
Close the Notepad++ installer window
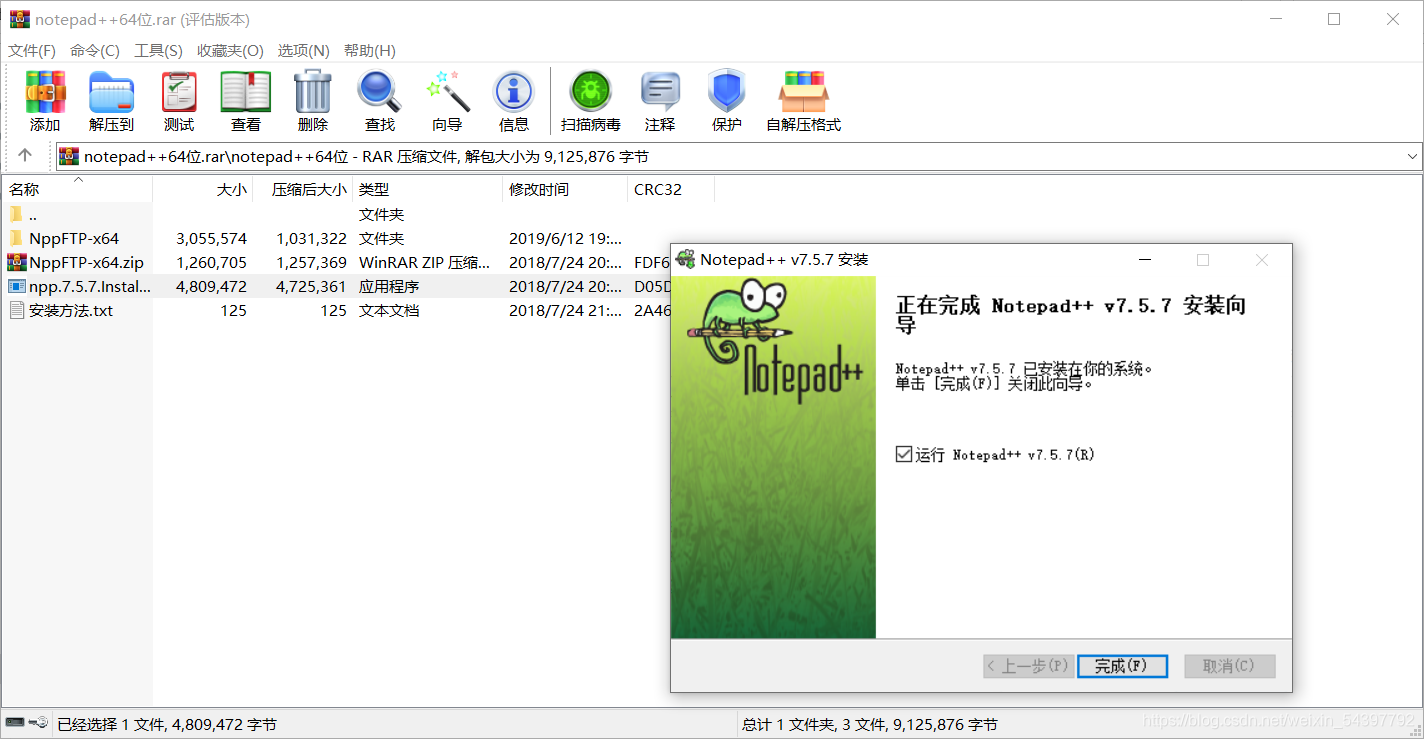1261,260
